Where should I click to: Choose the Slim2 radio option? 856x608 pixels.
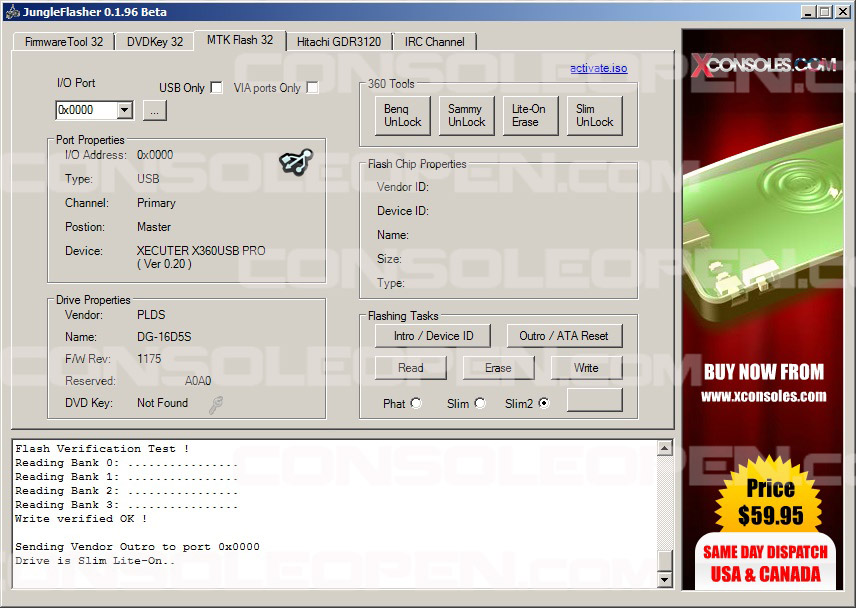(544, 403)
